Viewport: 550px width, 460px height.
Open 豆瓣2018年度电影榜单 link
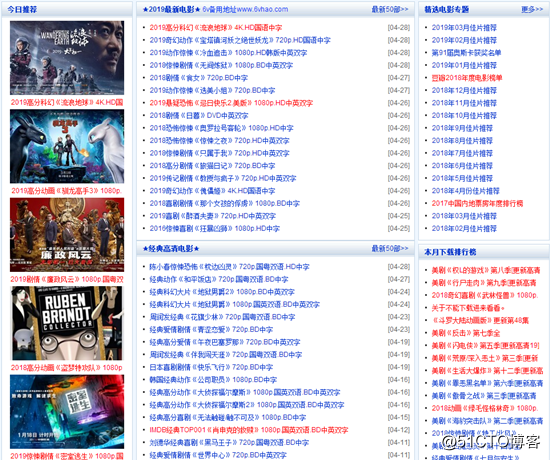(467, 78)
